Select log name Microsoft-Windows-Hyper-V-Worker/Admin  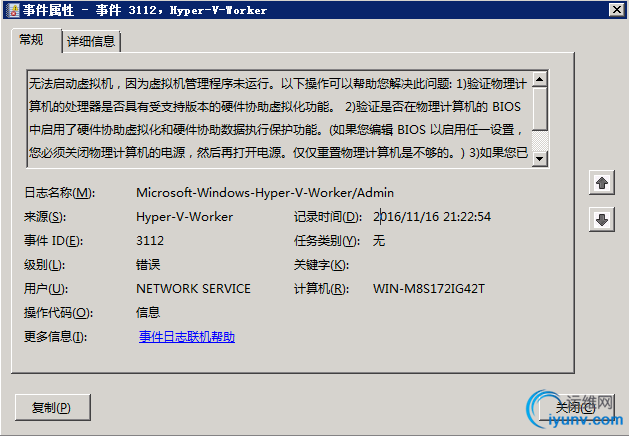pyautogui.click(x=265, y=193)
